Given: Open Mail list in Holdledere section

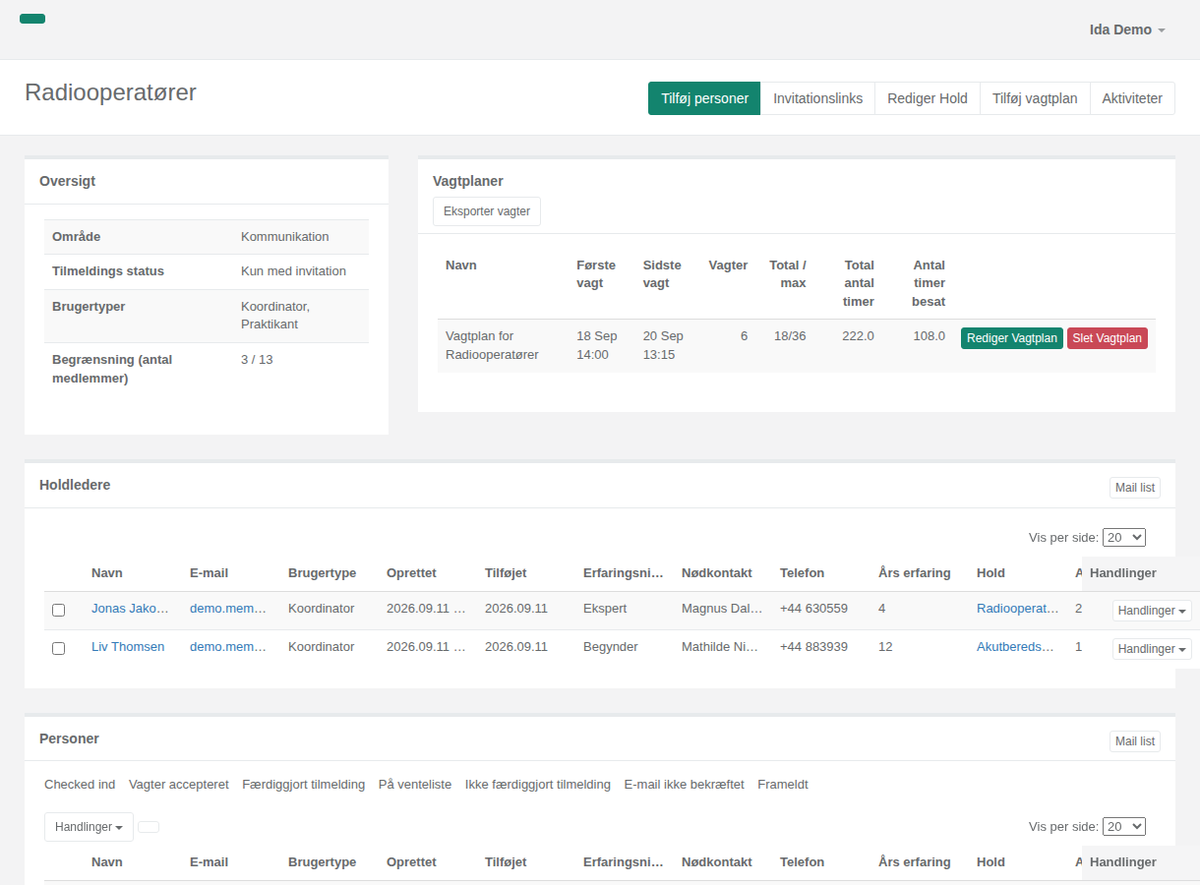Looking at the screenshot, I should 1135,488.
